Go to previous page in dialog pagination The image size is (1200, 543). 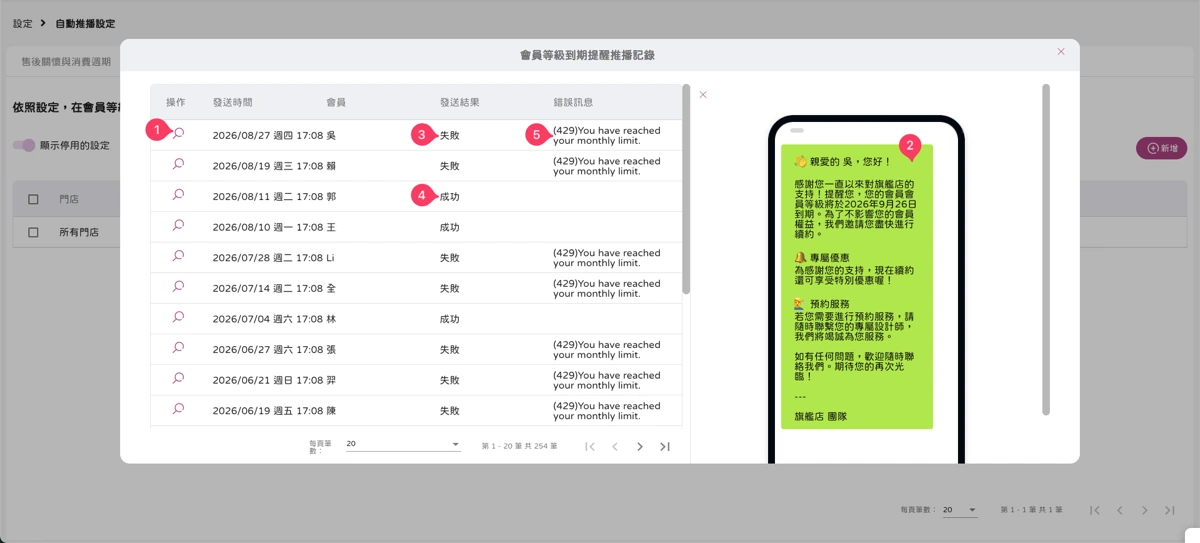615,446
